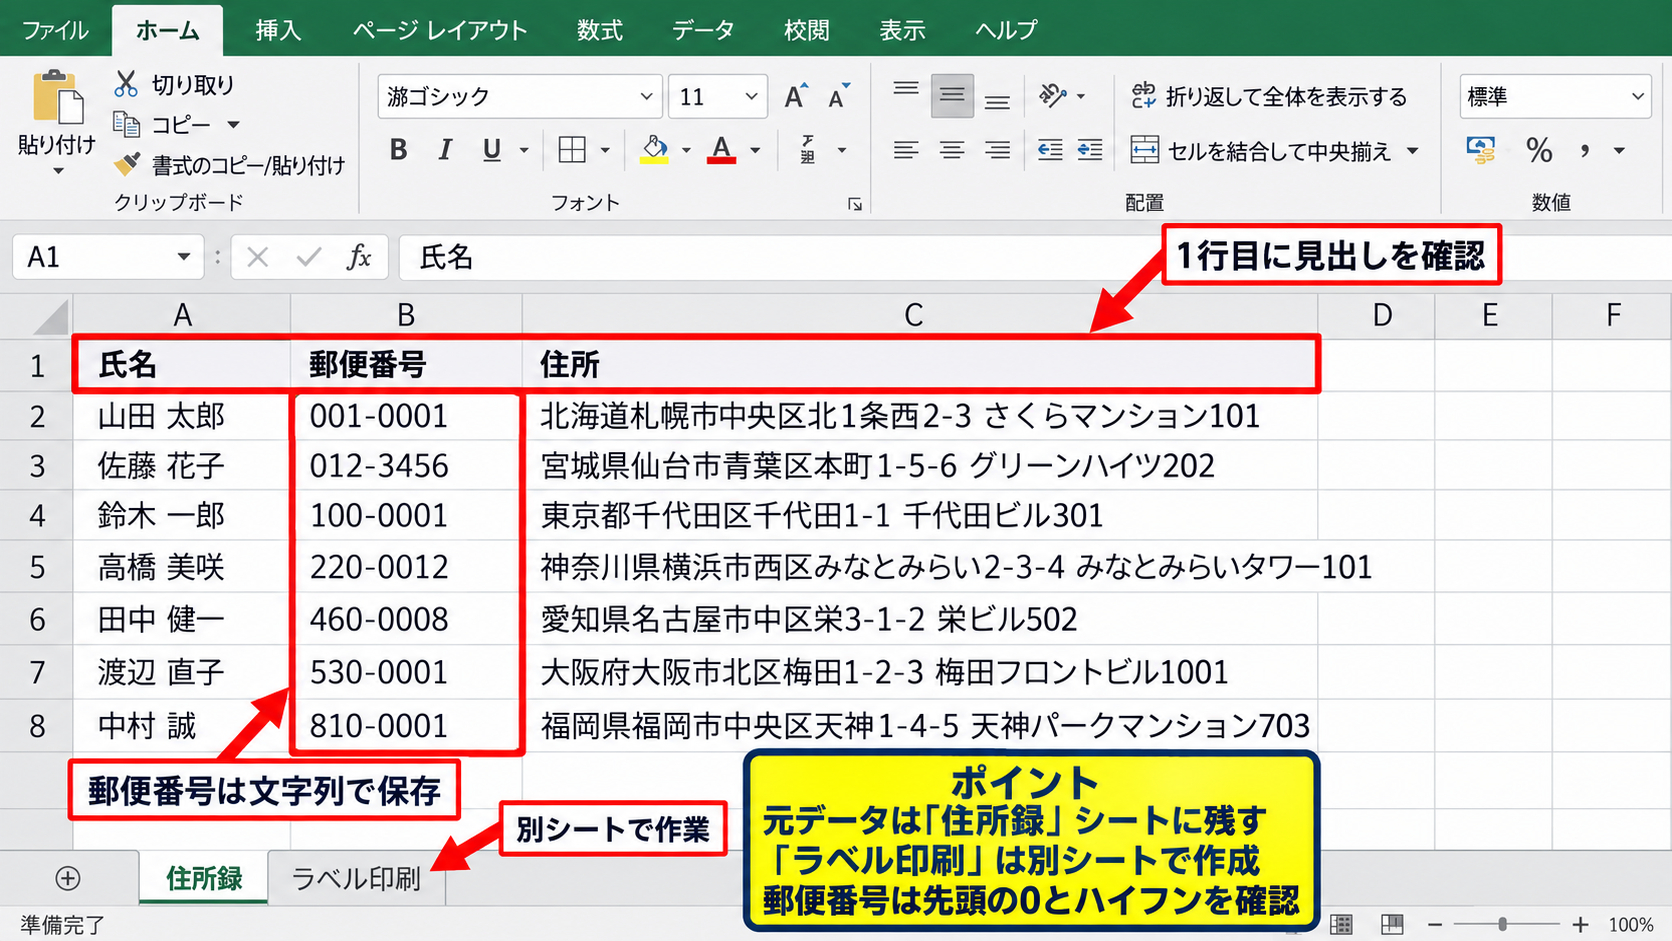The width and height of the screenshot is (1672, 941).
Task: Click セルを結合して中央揃え merge button
Action: 1261,151
